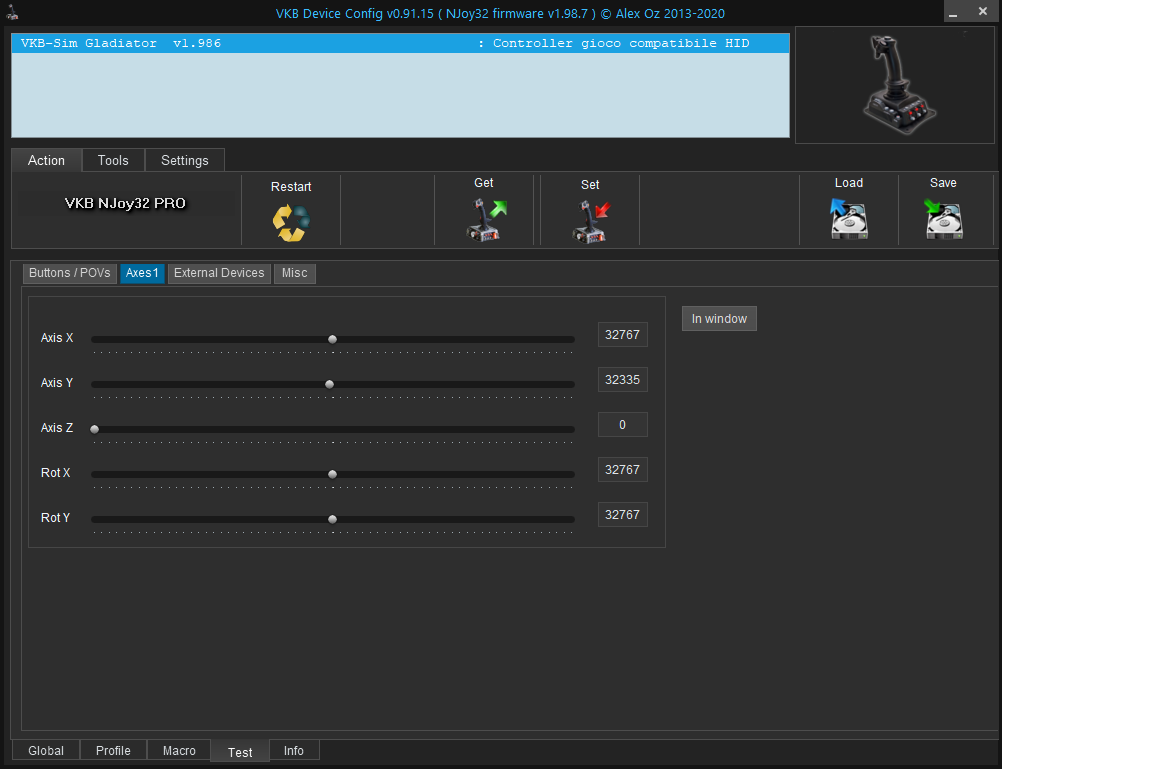
Task: Click the Axis Y slider handle
Action: [x=330, y=384]
